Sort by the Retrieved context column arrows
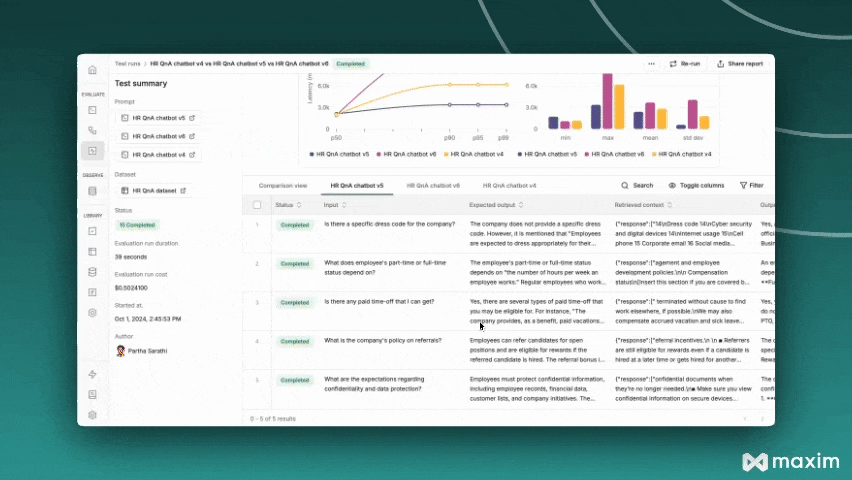The image size is (852, 480). pyautogui.click(x=669, y=205)
